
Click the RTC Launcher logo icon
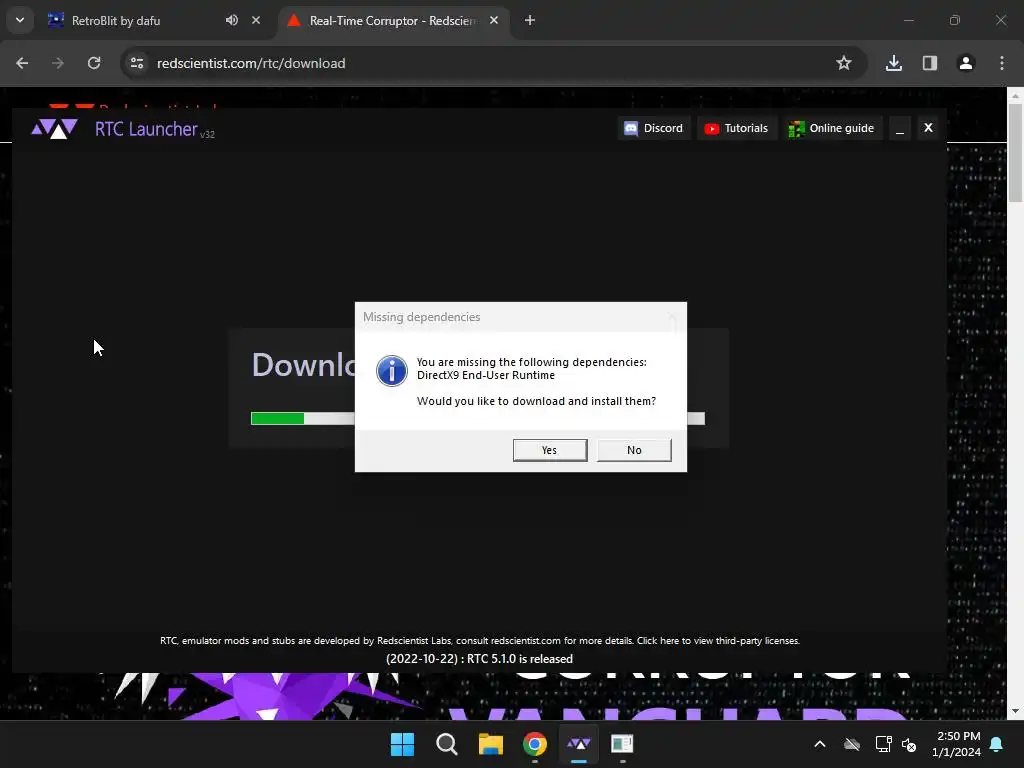(x=54, y=129)
